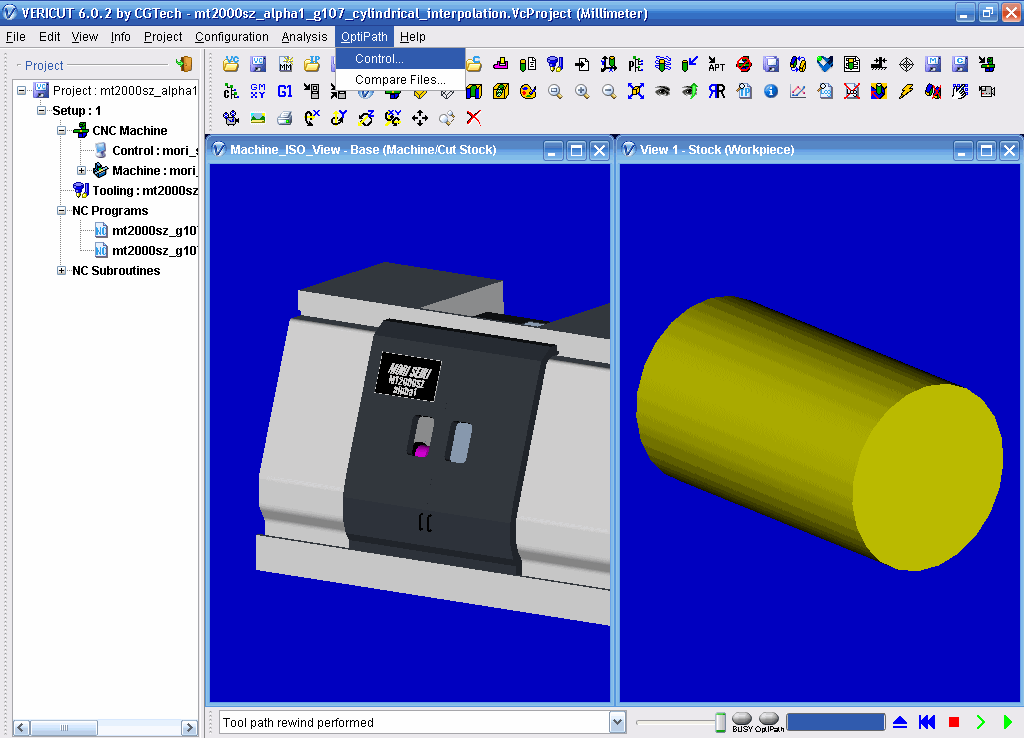Image resolution: width=1024 pixels, height=738 pixels.
Task: Maximize the View 1 - Stock window
Action: (986, 150)
